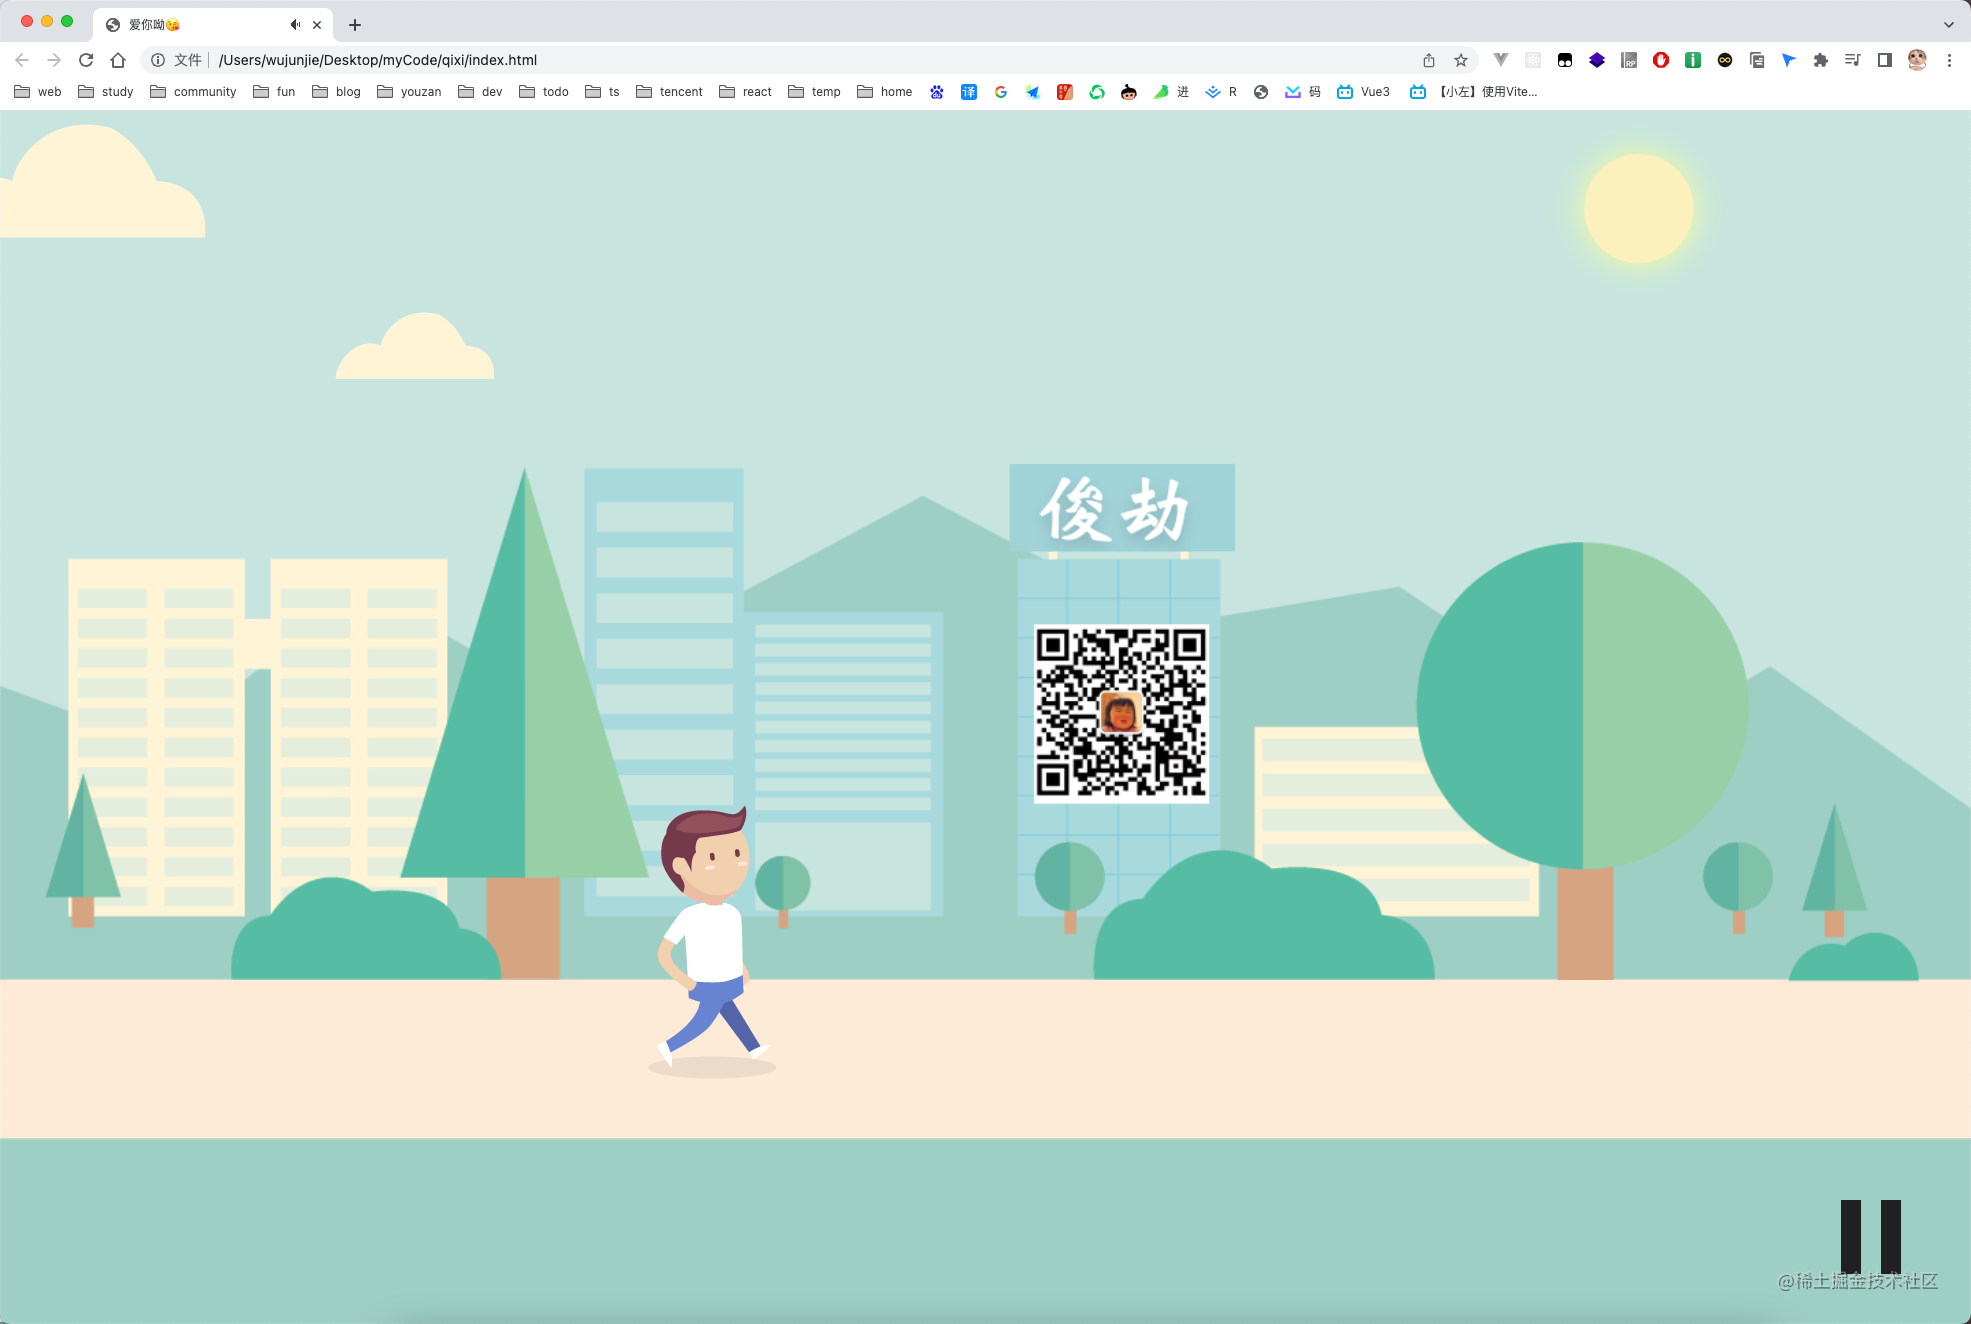Click the back navigation arrow
1971x1324 pixels.
22,60
